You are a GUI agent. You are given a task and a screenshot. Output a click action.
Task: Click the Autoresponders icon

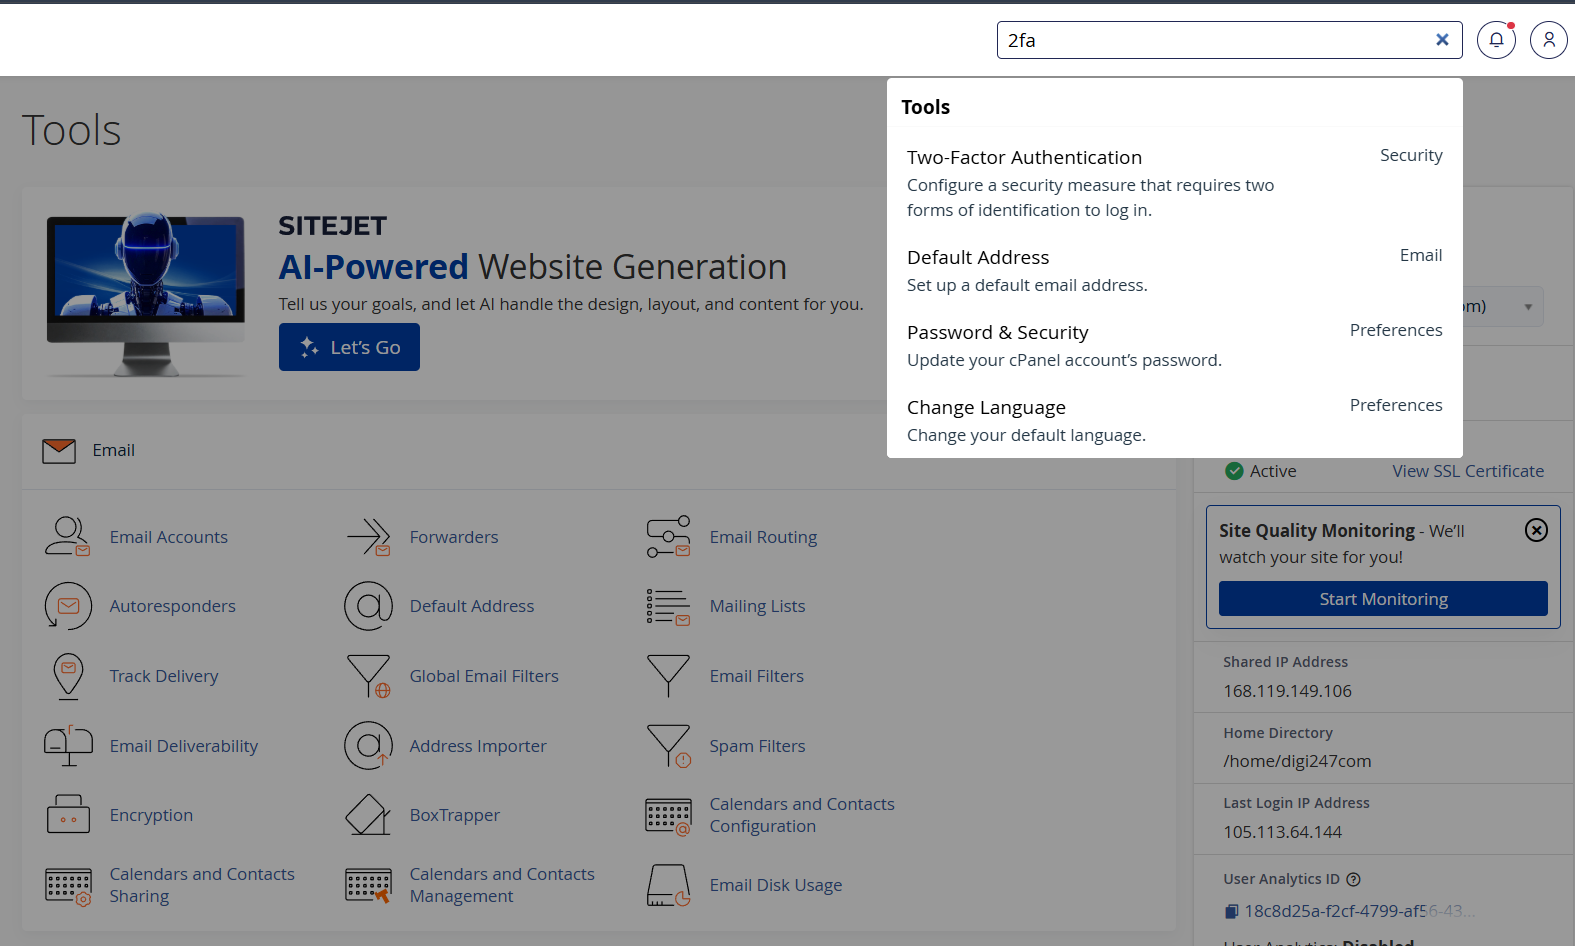tap(67, 606)
